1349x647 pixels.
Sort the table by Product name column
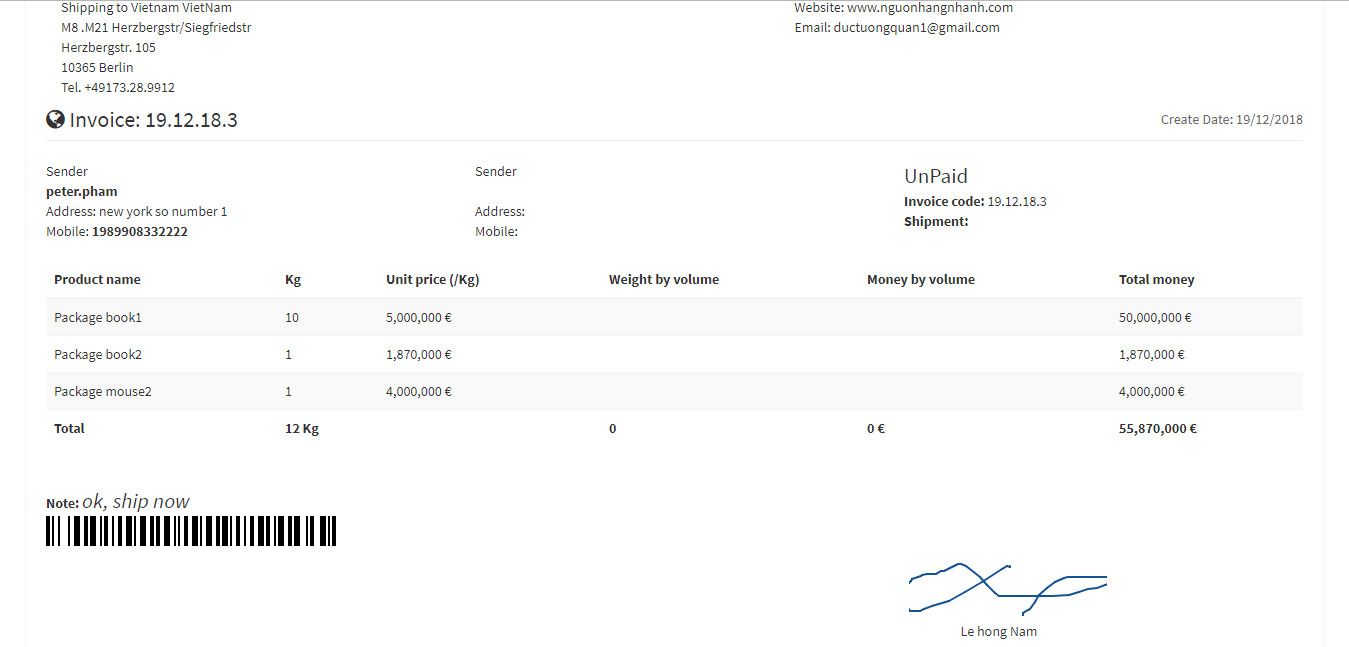pyautogui.click(x=97, y=279)
